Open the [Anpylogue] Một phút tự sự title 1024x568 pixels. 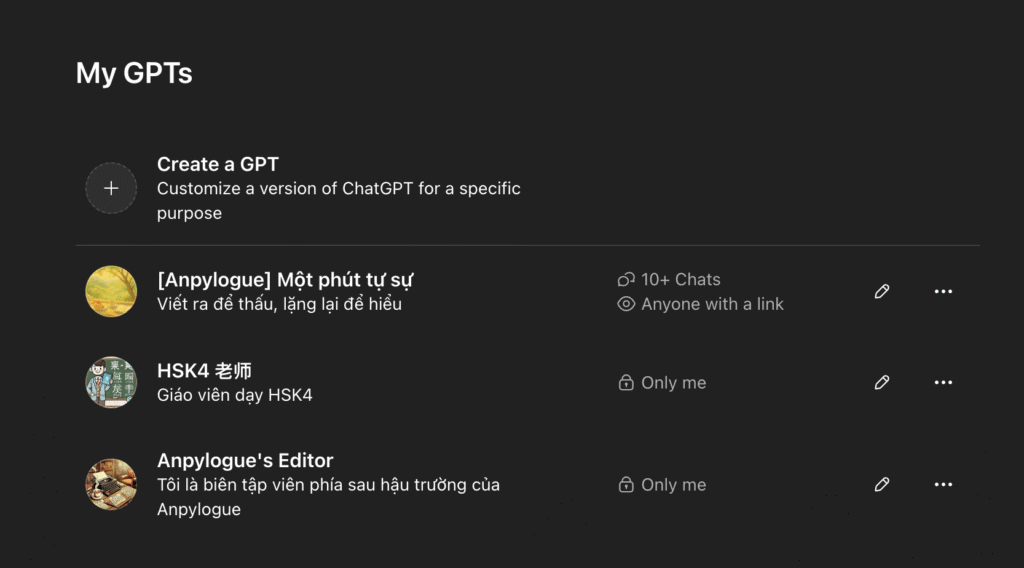pyautogui.click(x=285, y=280)
